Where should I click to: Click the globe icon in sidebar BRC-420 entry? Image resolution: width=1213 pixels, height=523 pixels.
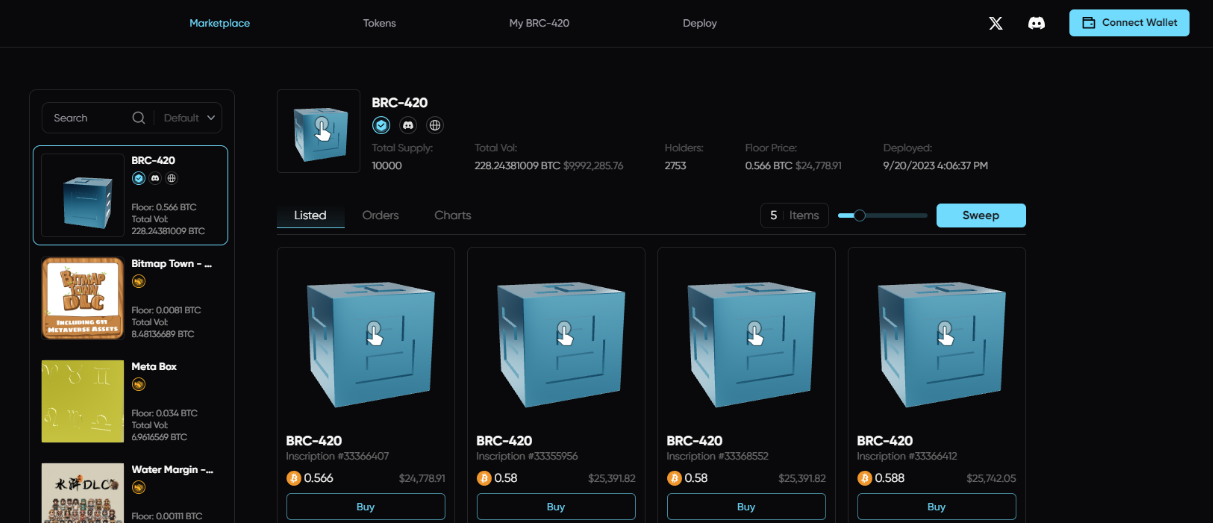(x=171, y=178)
